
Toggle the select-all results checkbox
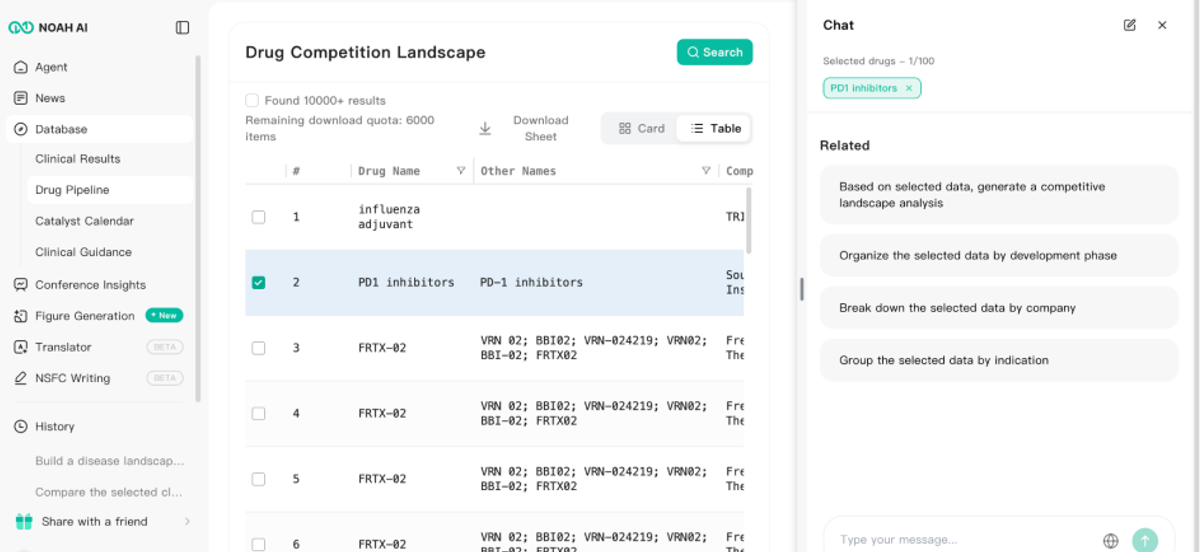click(x=252, y=100)
